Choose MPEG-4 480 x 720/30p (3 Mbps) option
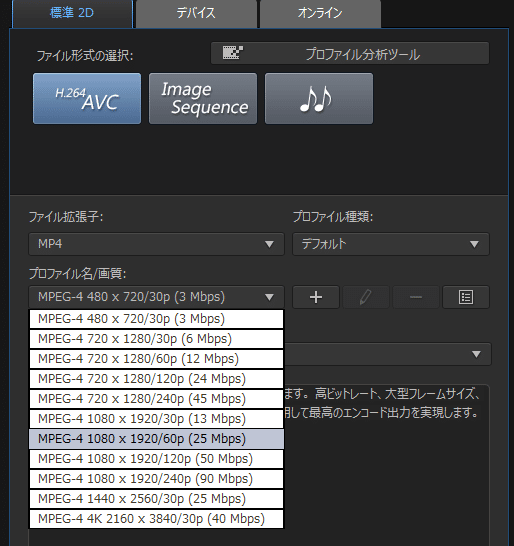 pyautogui.click(x=156, y=319)
